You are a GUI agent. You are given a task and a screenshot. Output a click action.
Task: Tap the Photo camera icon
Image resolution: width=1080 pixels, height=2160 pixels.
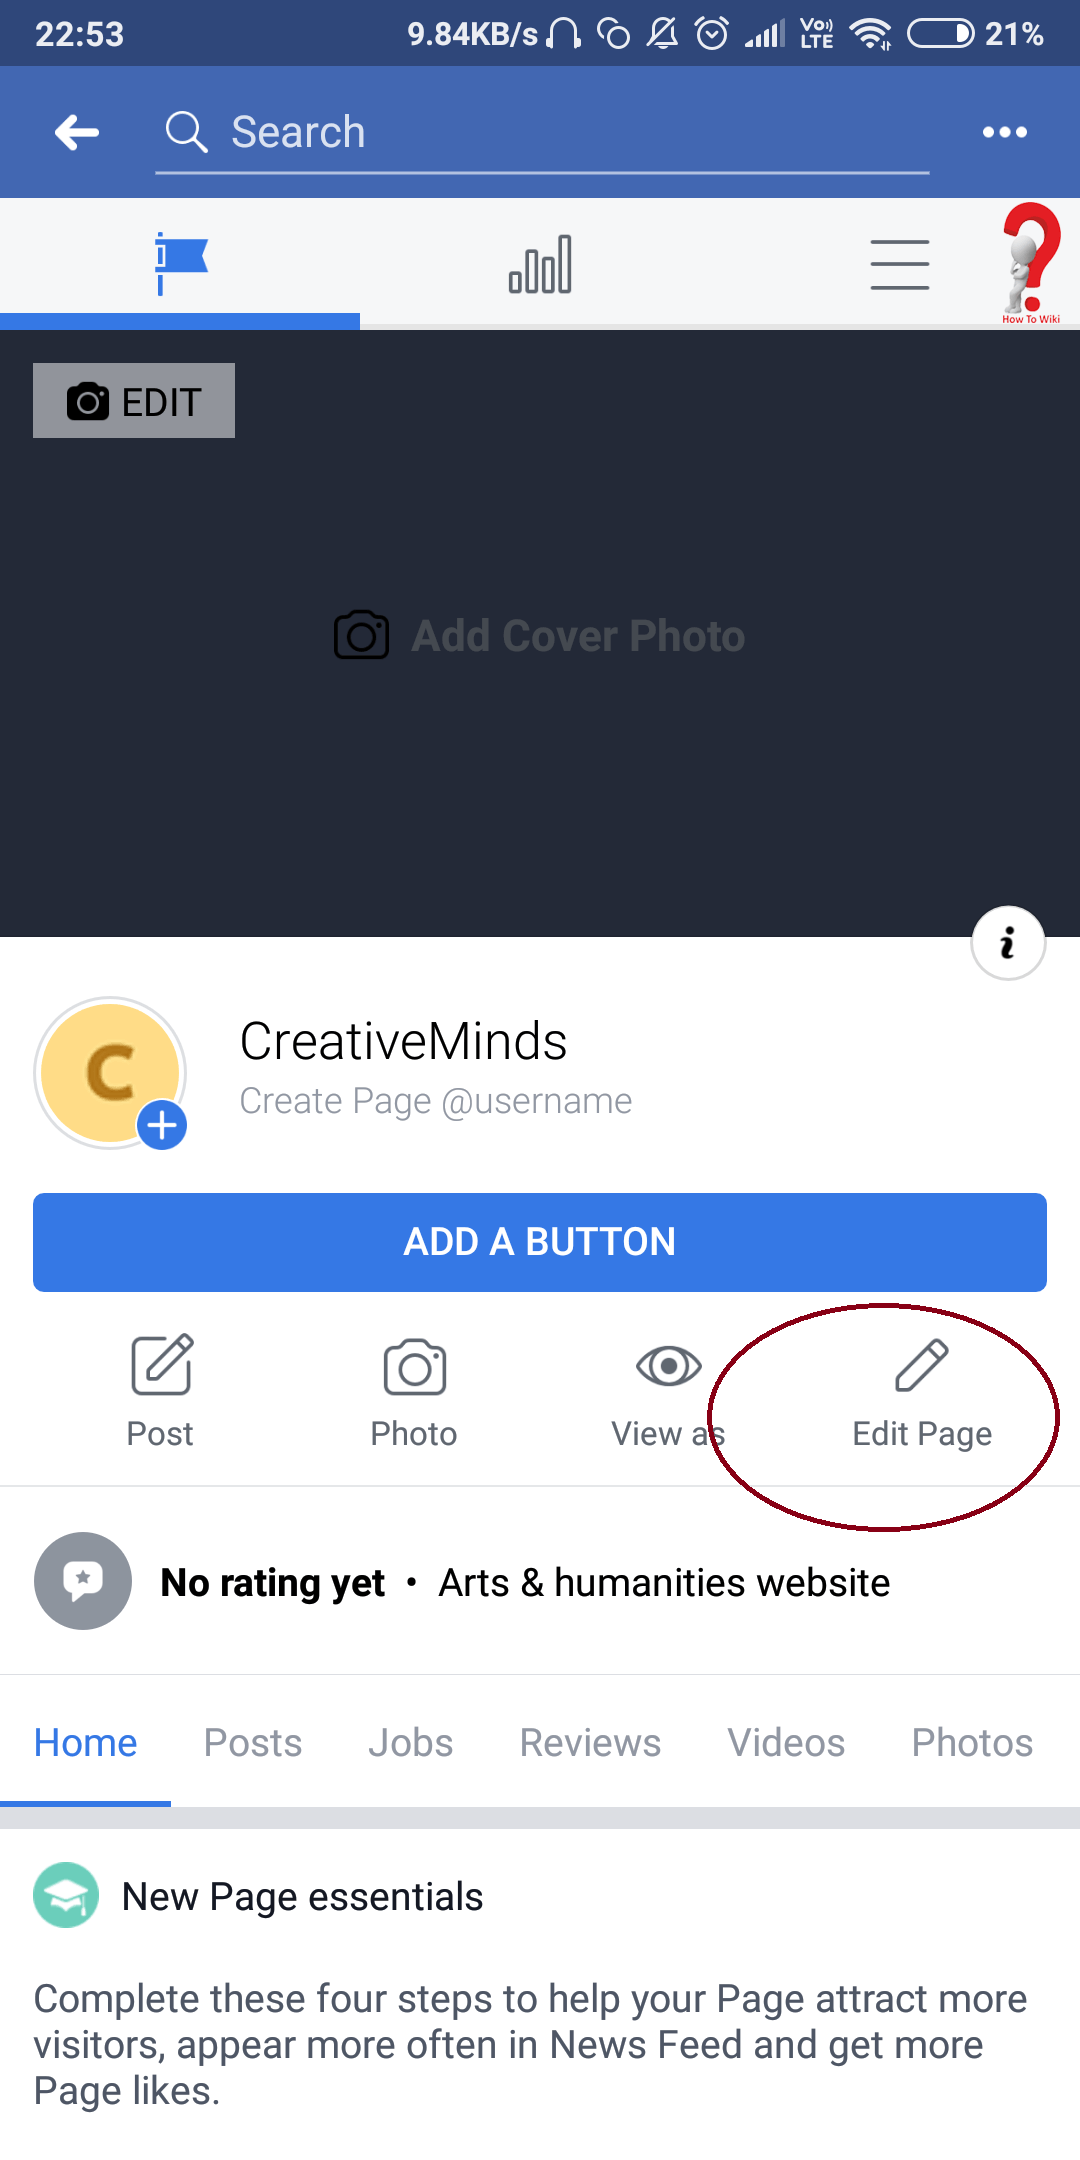[414, 1366]
